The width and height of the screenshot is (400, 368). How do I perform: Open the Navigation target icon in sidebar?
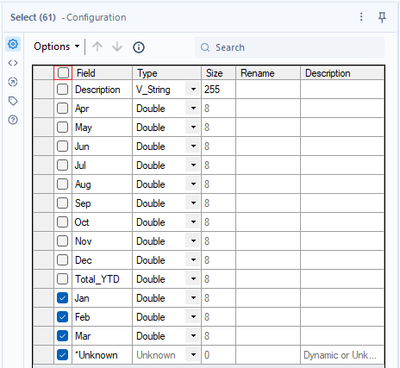[13, 82]
